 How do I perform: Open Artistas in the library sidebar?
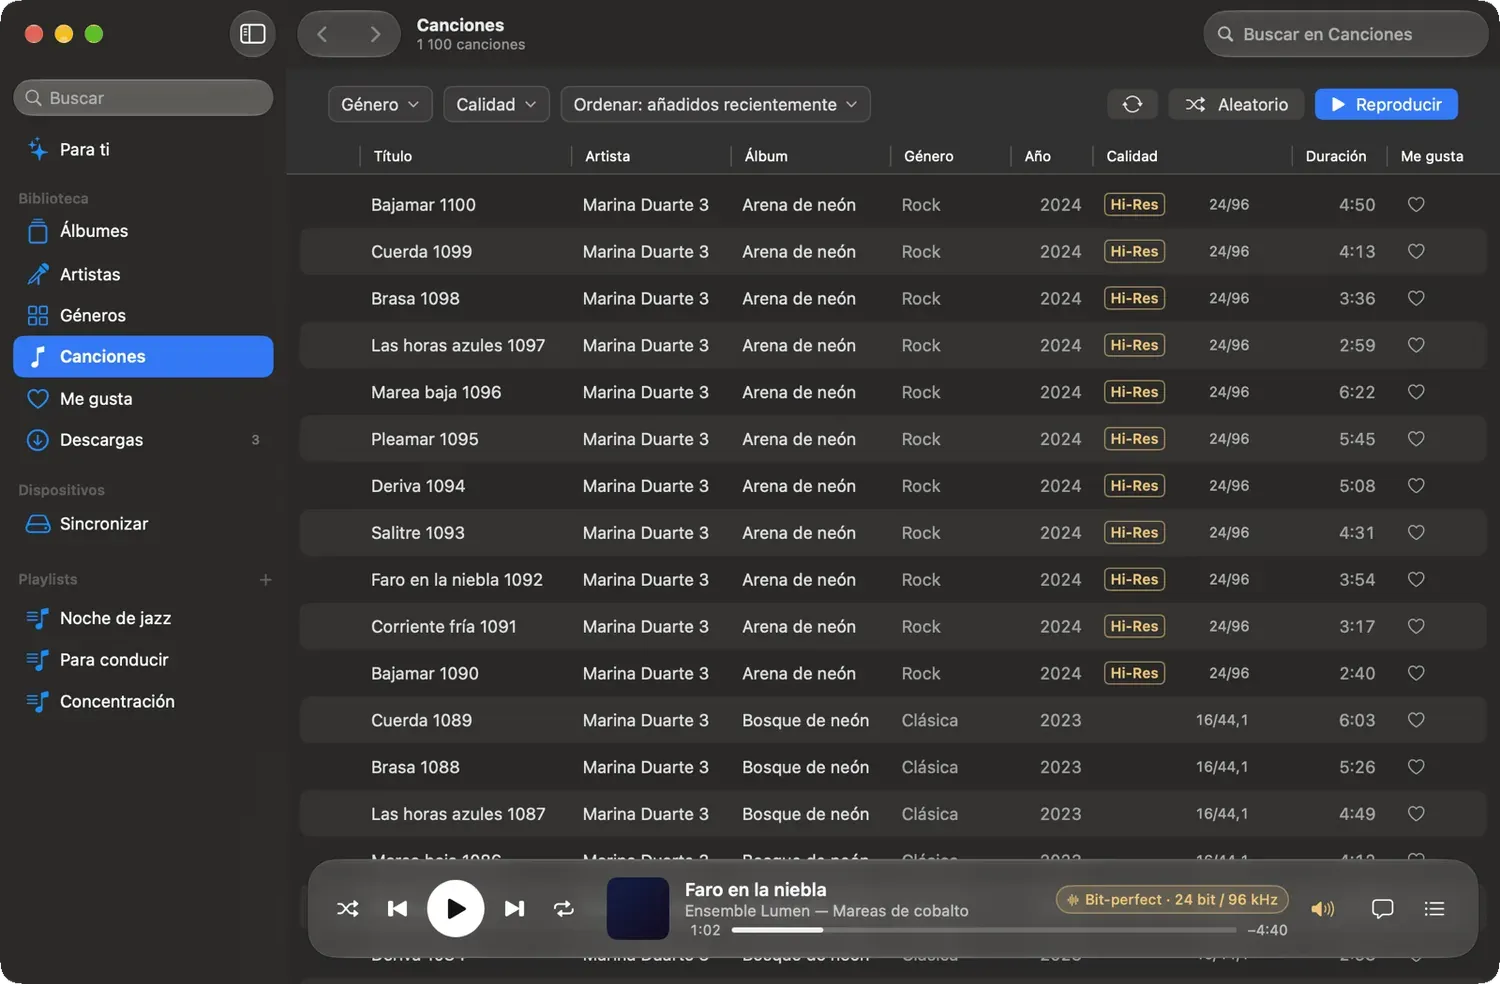[x=143, y=274]
